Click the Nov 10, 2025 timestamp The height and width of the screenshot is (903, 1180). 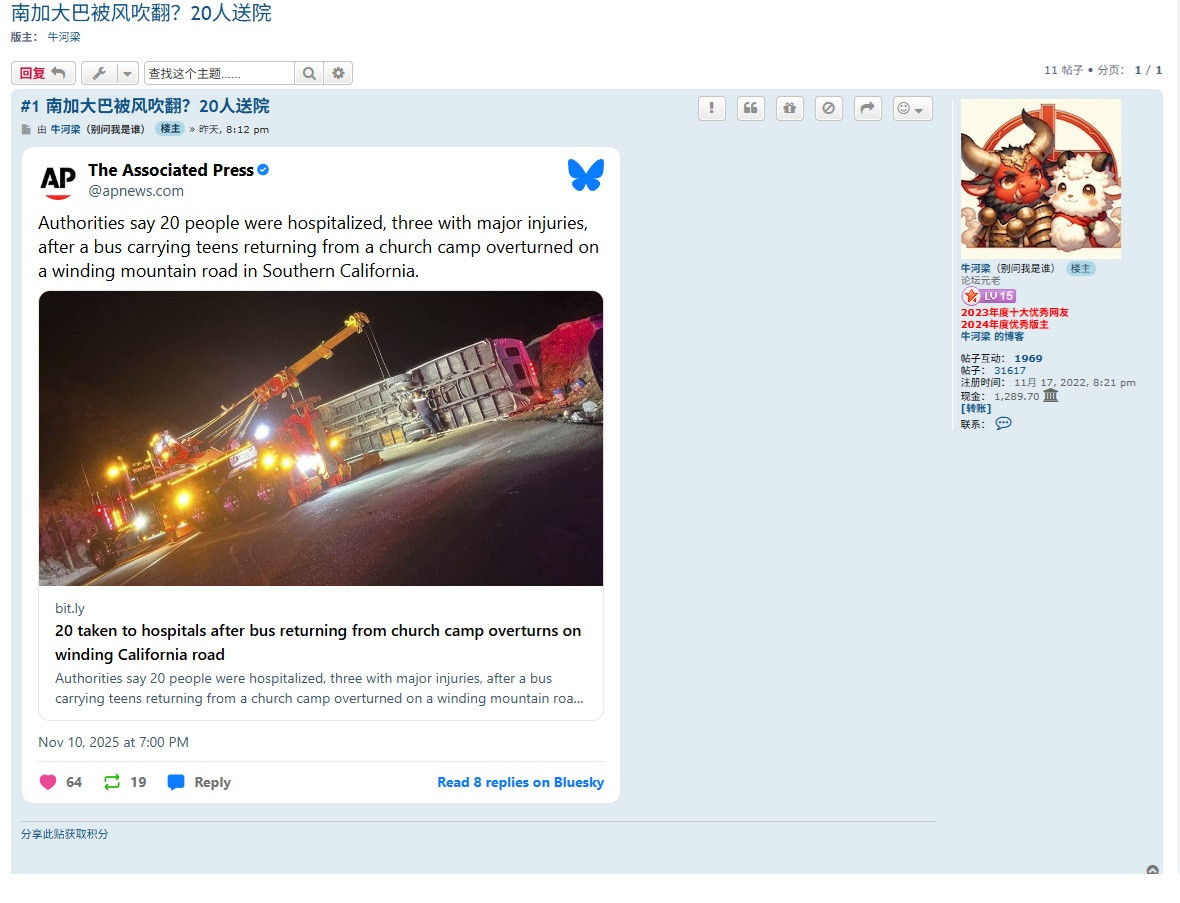(x=114, y=742)
